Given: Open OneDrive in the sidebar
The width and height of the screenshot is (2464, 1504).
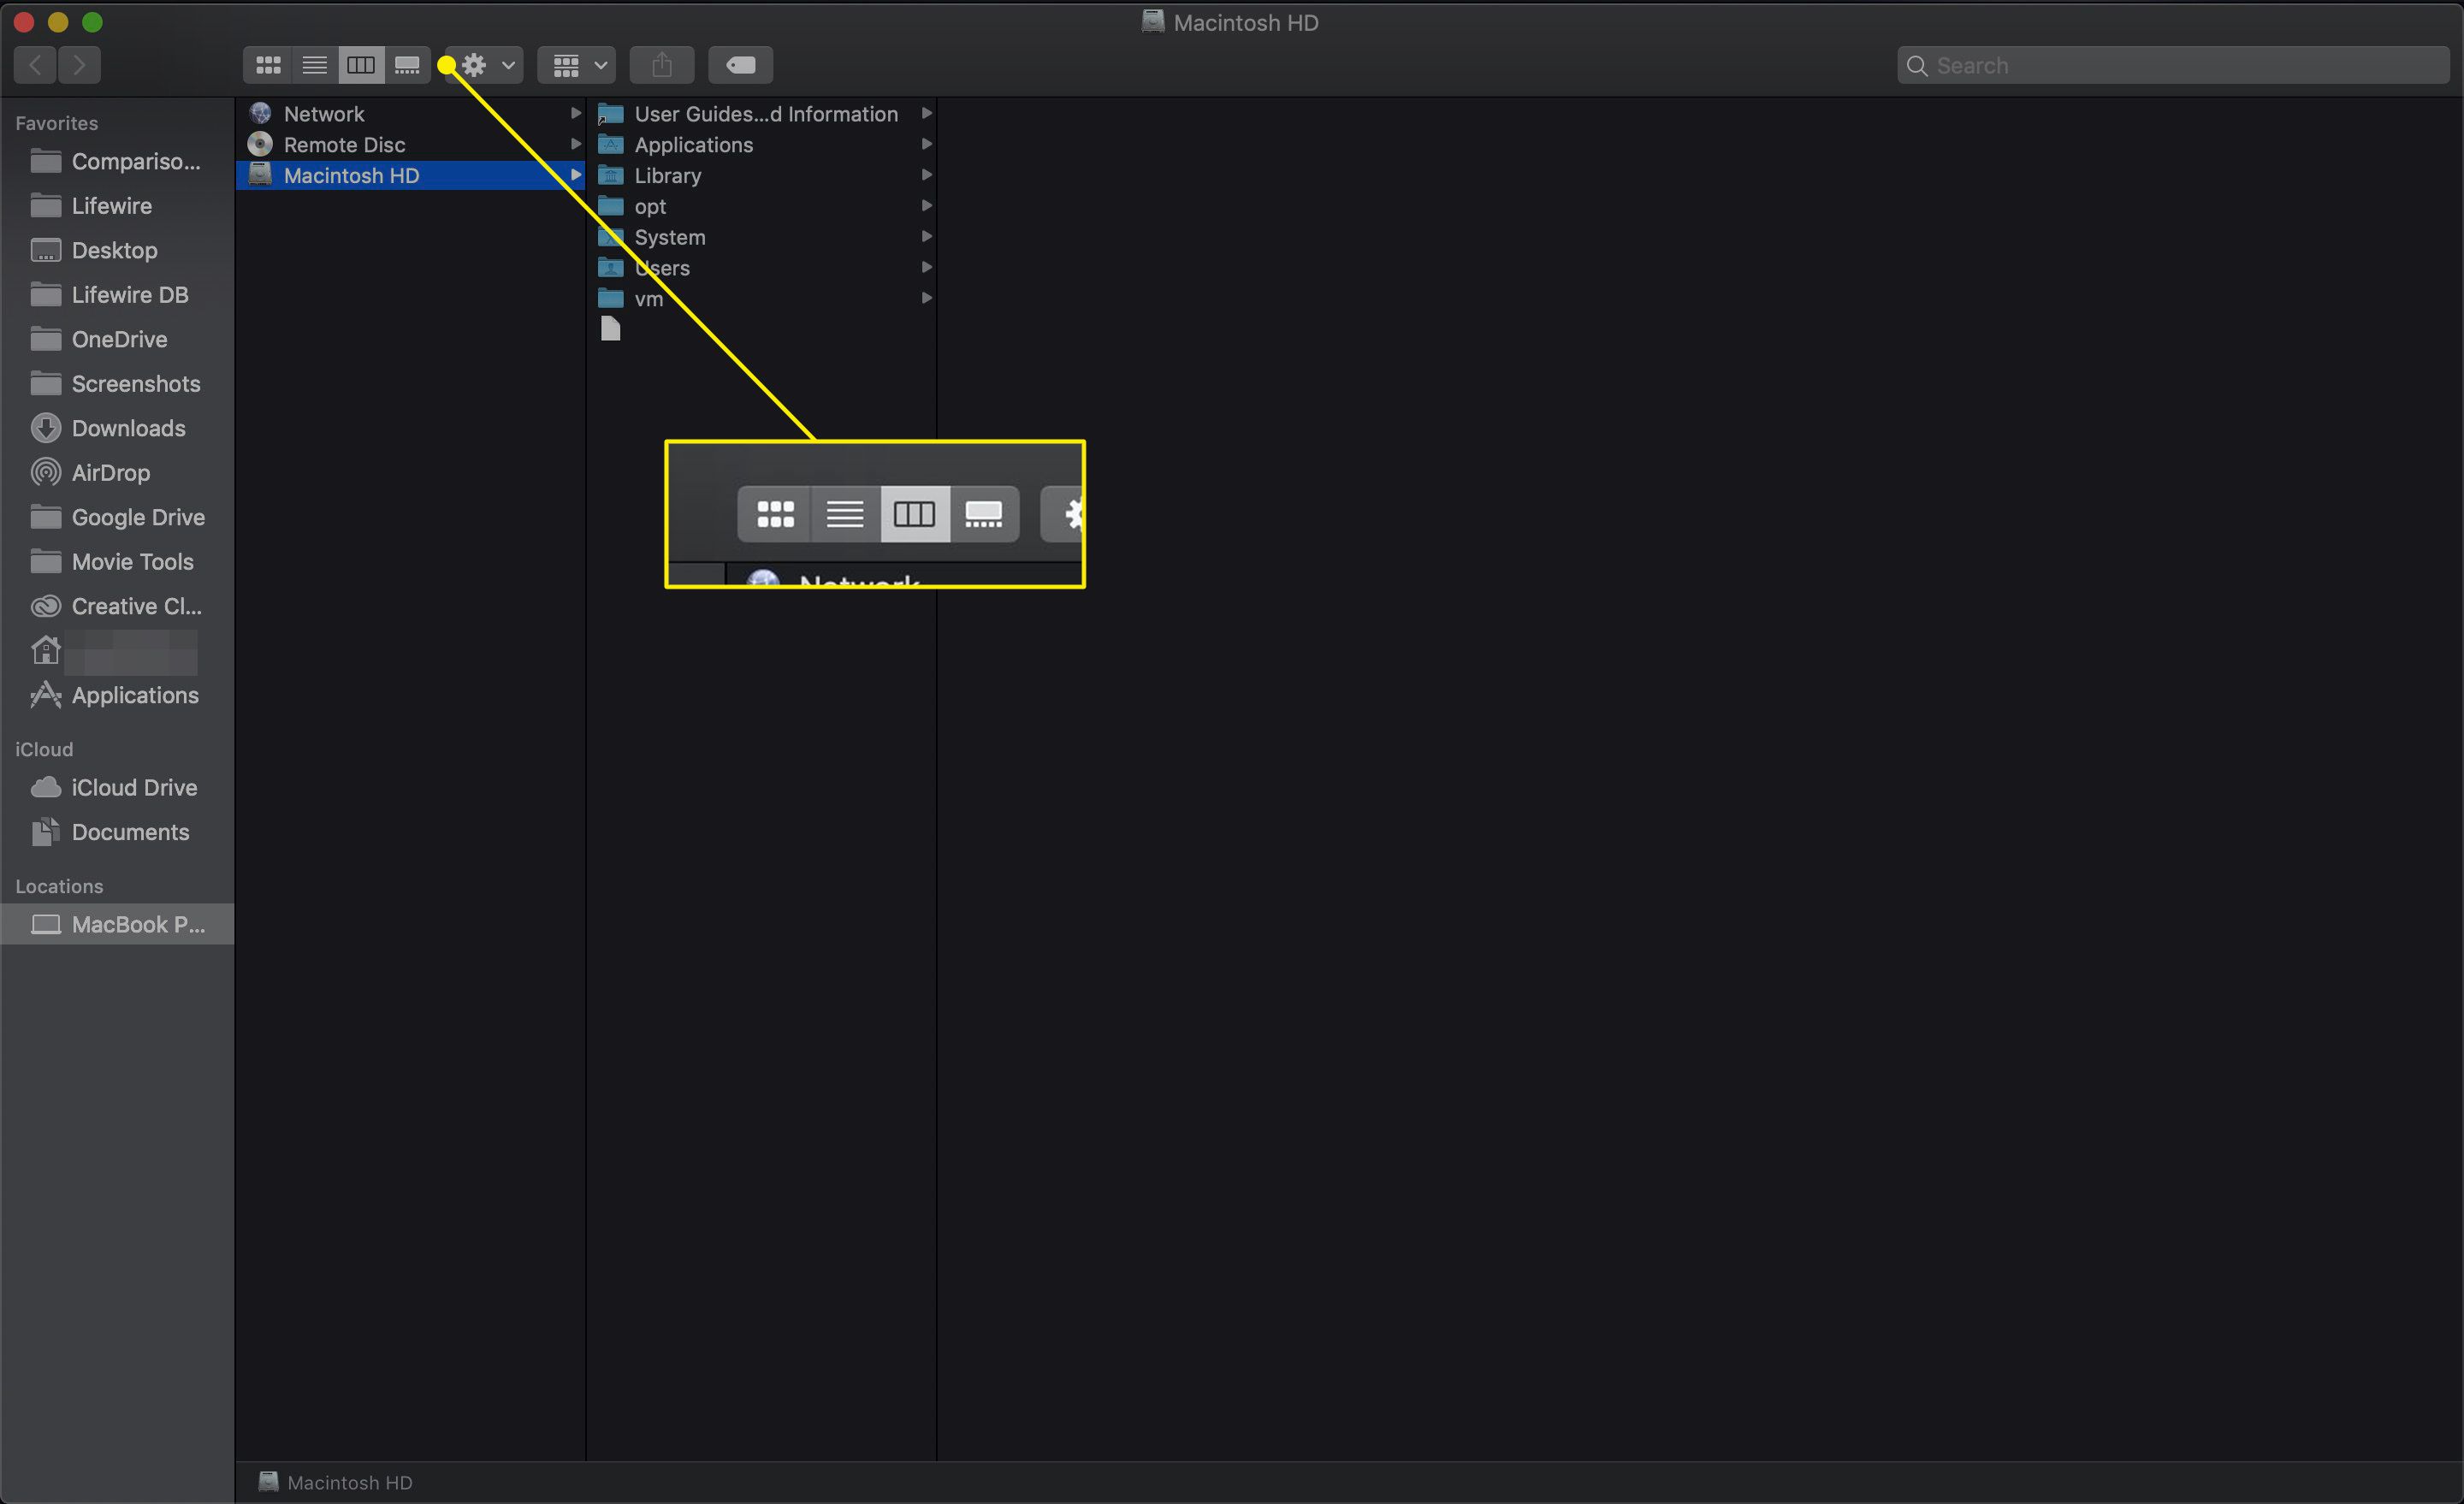Looking at the screenshot, I should 117,339.
